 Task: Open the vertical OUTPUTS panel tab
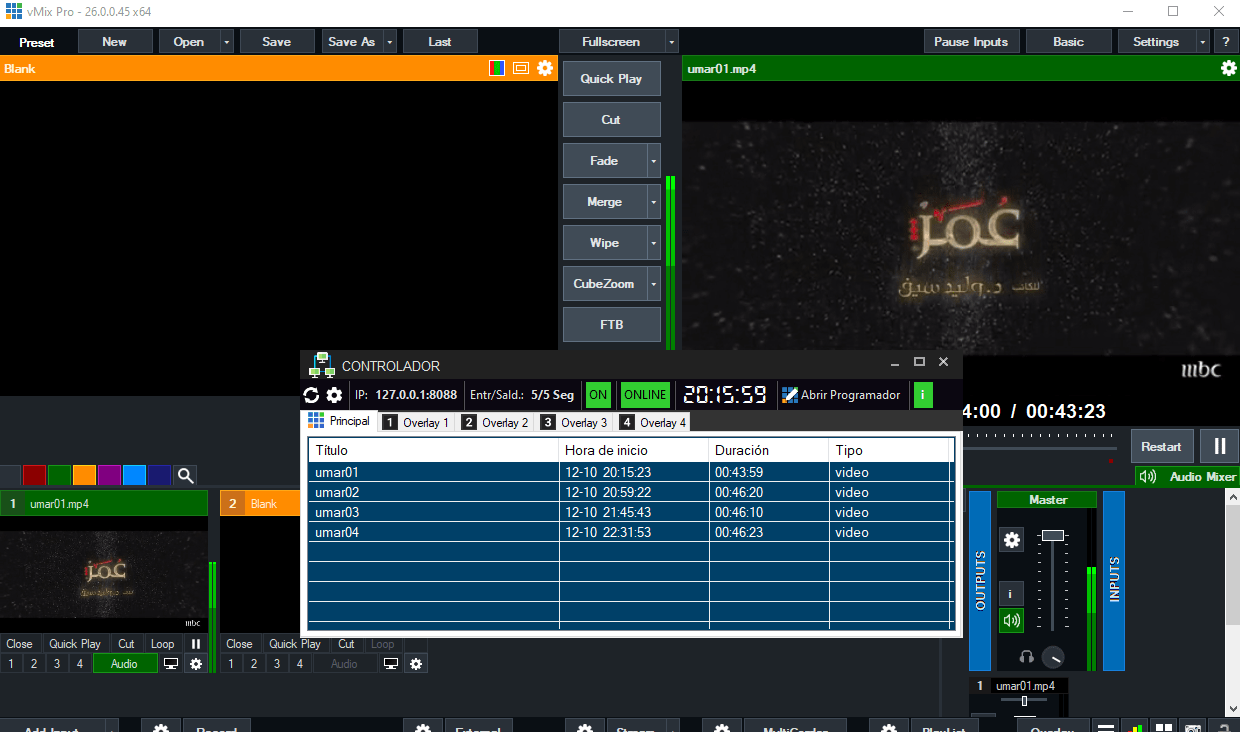[x=980, y=580]
